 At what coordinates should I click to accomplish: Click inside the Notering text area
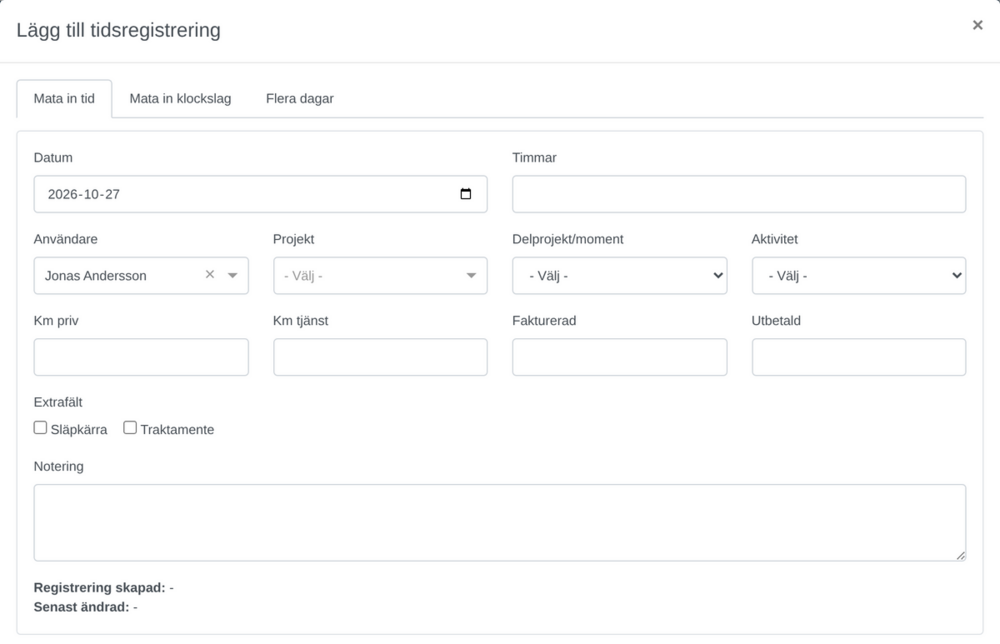tap(500, 523)
